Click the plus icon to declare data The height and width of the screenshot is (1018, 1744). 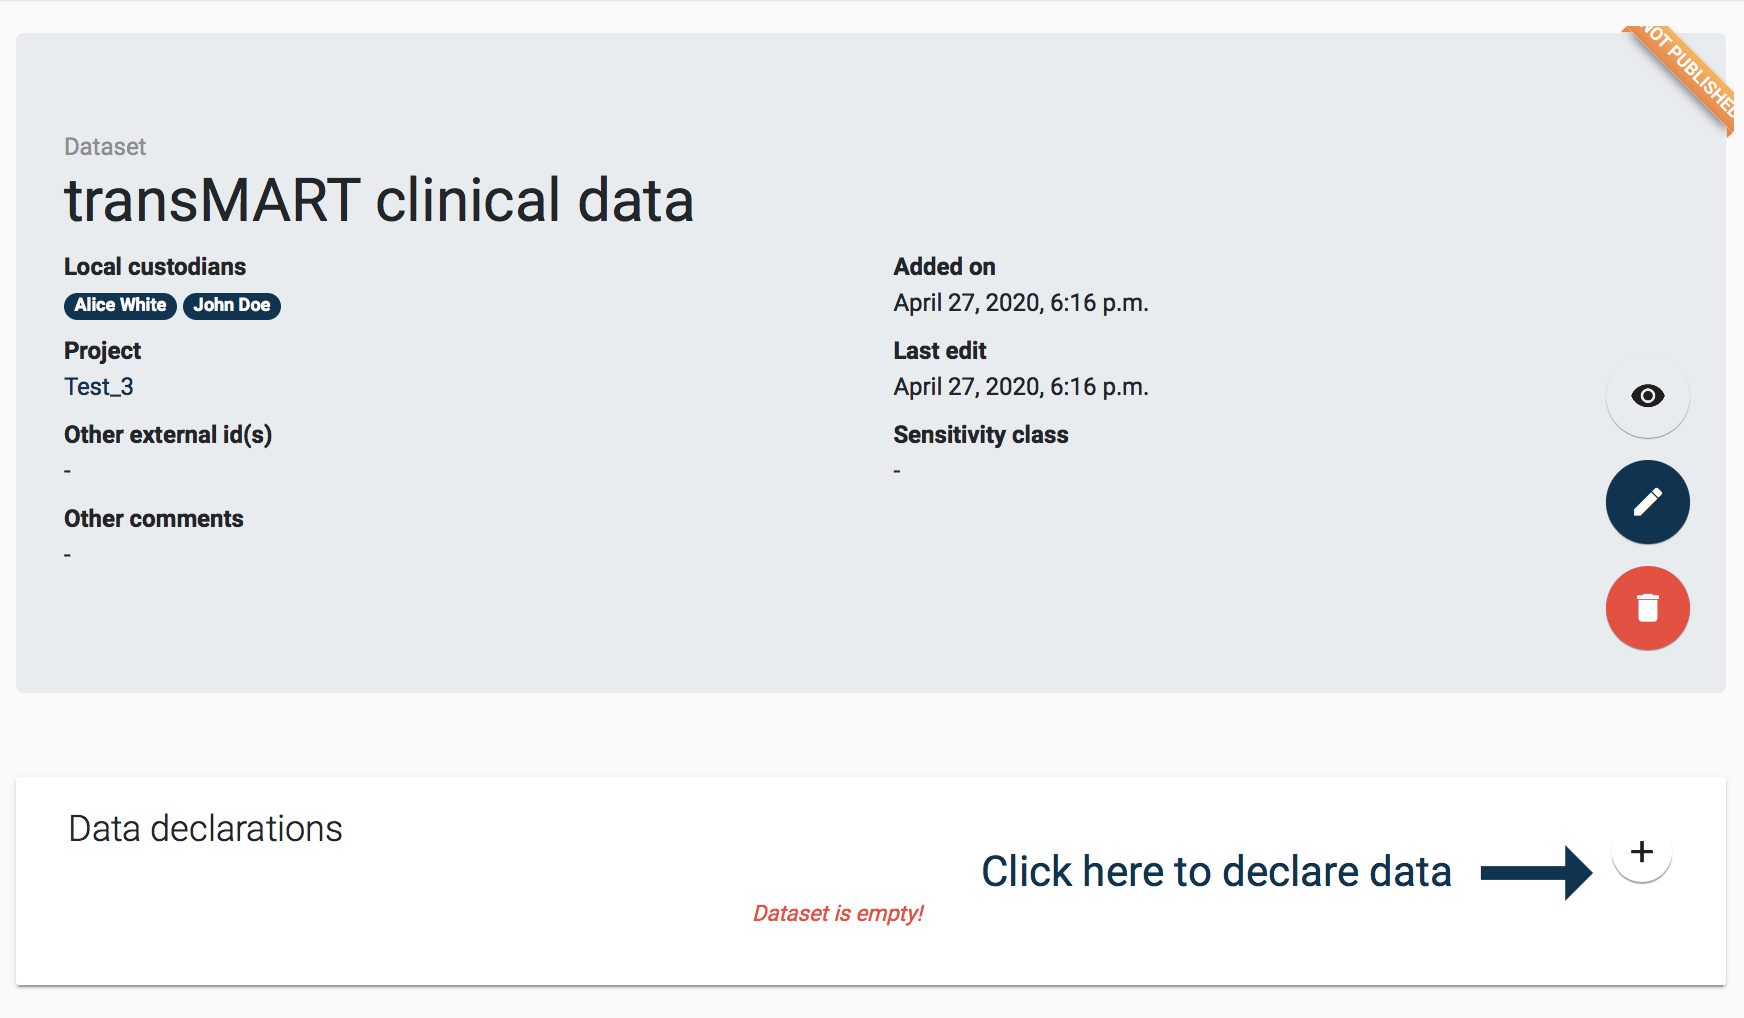1641,852
